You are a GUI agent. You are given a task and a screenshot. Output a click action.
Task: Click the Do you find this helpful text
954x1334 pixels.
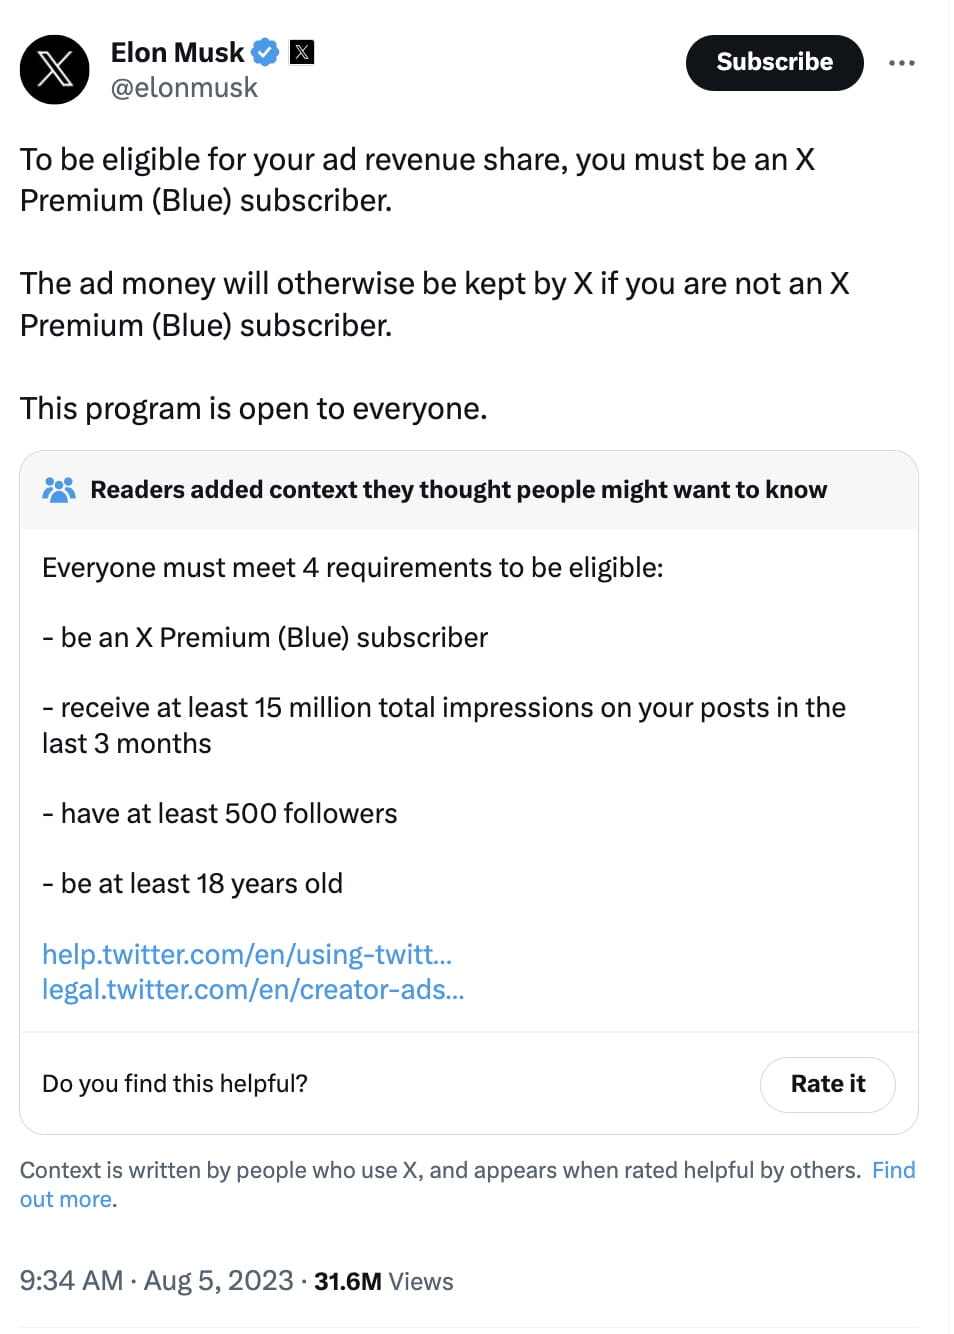174,1083
